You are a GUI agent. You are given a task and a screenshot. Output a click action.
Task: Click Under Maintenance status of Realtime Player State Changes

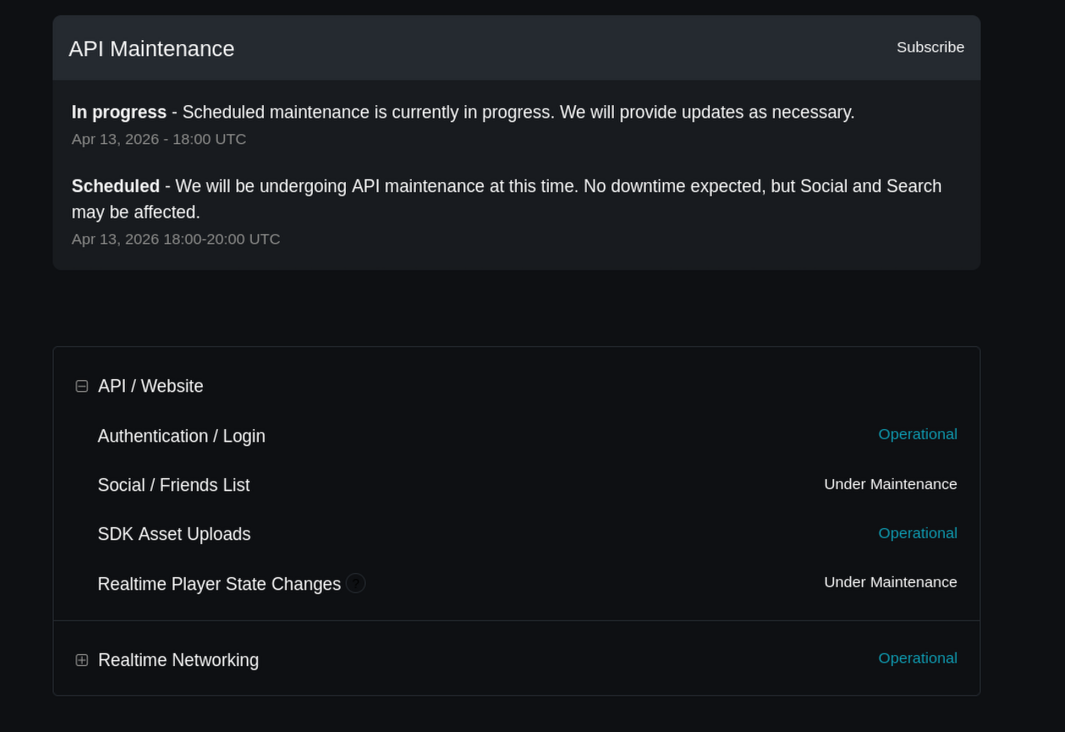pos(890,583)
